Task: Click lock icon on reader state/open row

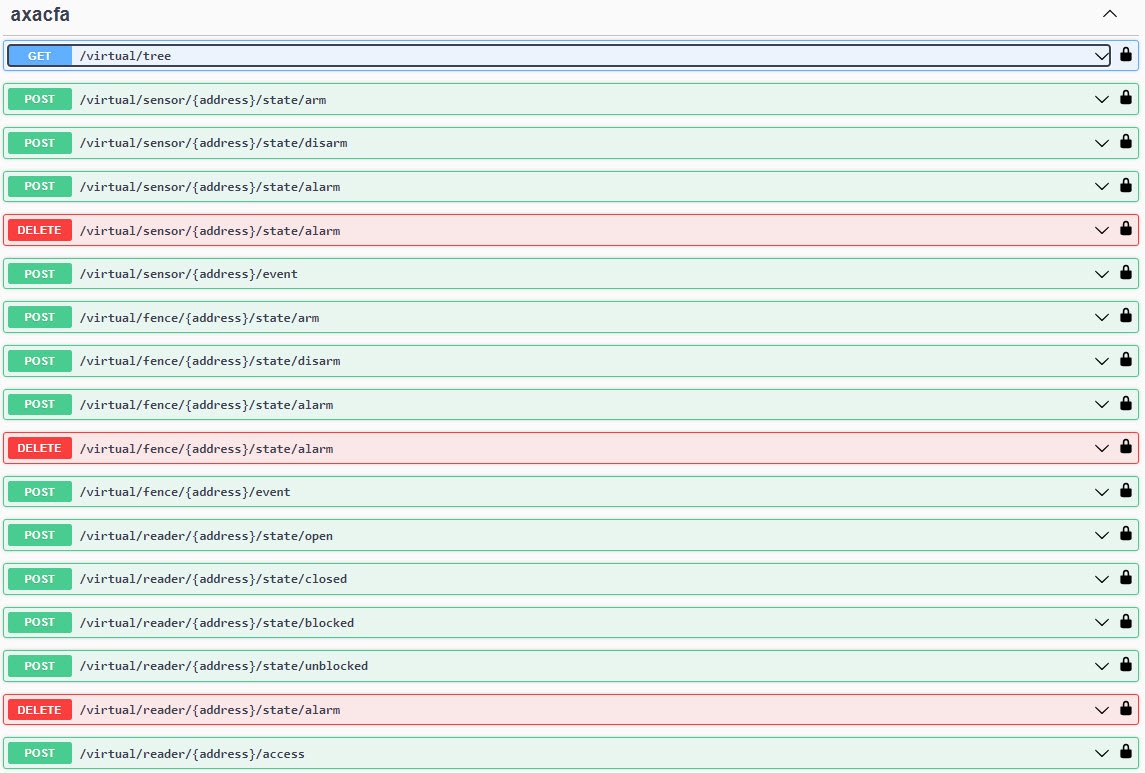Action: coord(1126,535)
